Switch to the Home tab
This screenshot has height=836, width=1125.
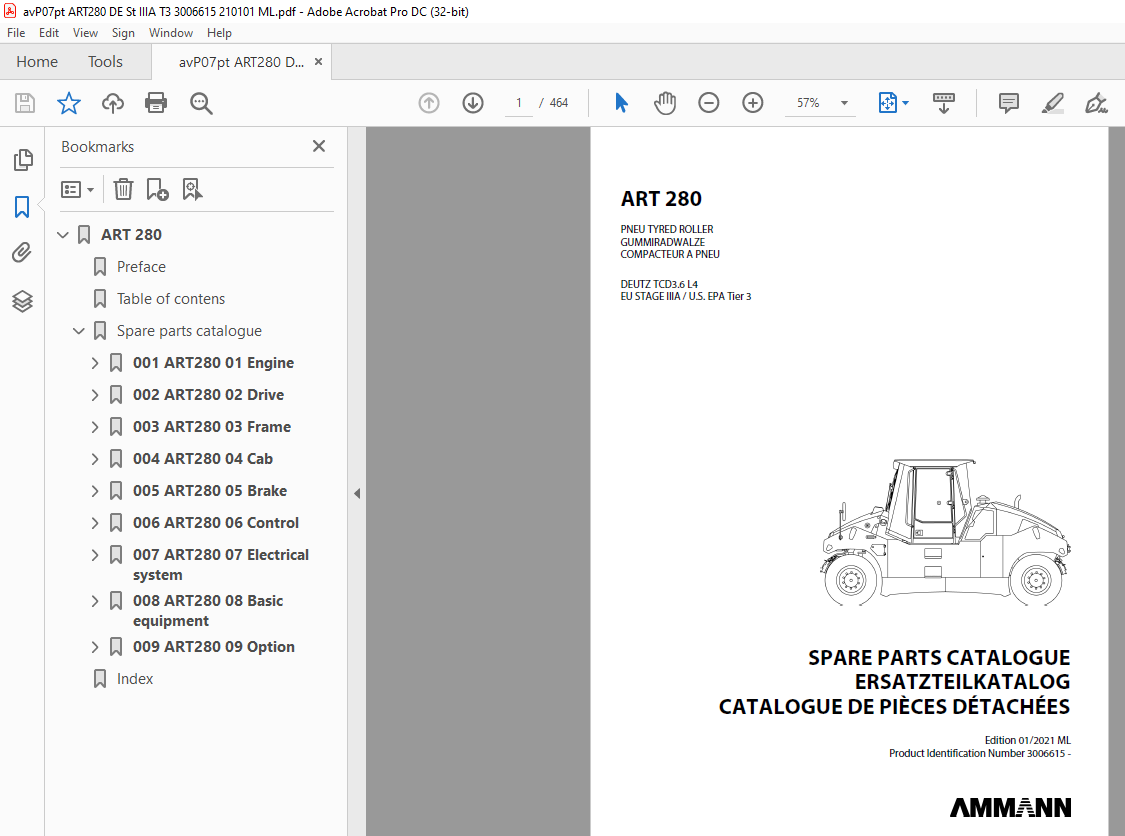37,62
